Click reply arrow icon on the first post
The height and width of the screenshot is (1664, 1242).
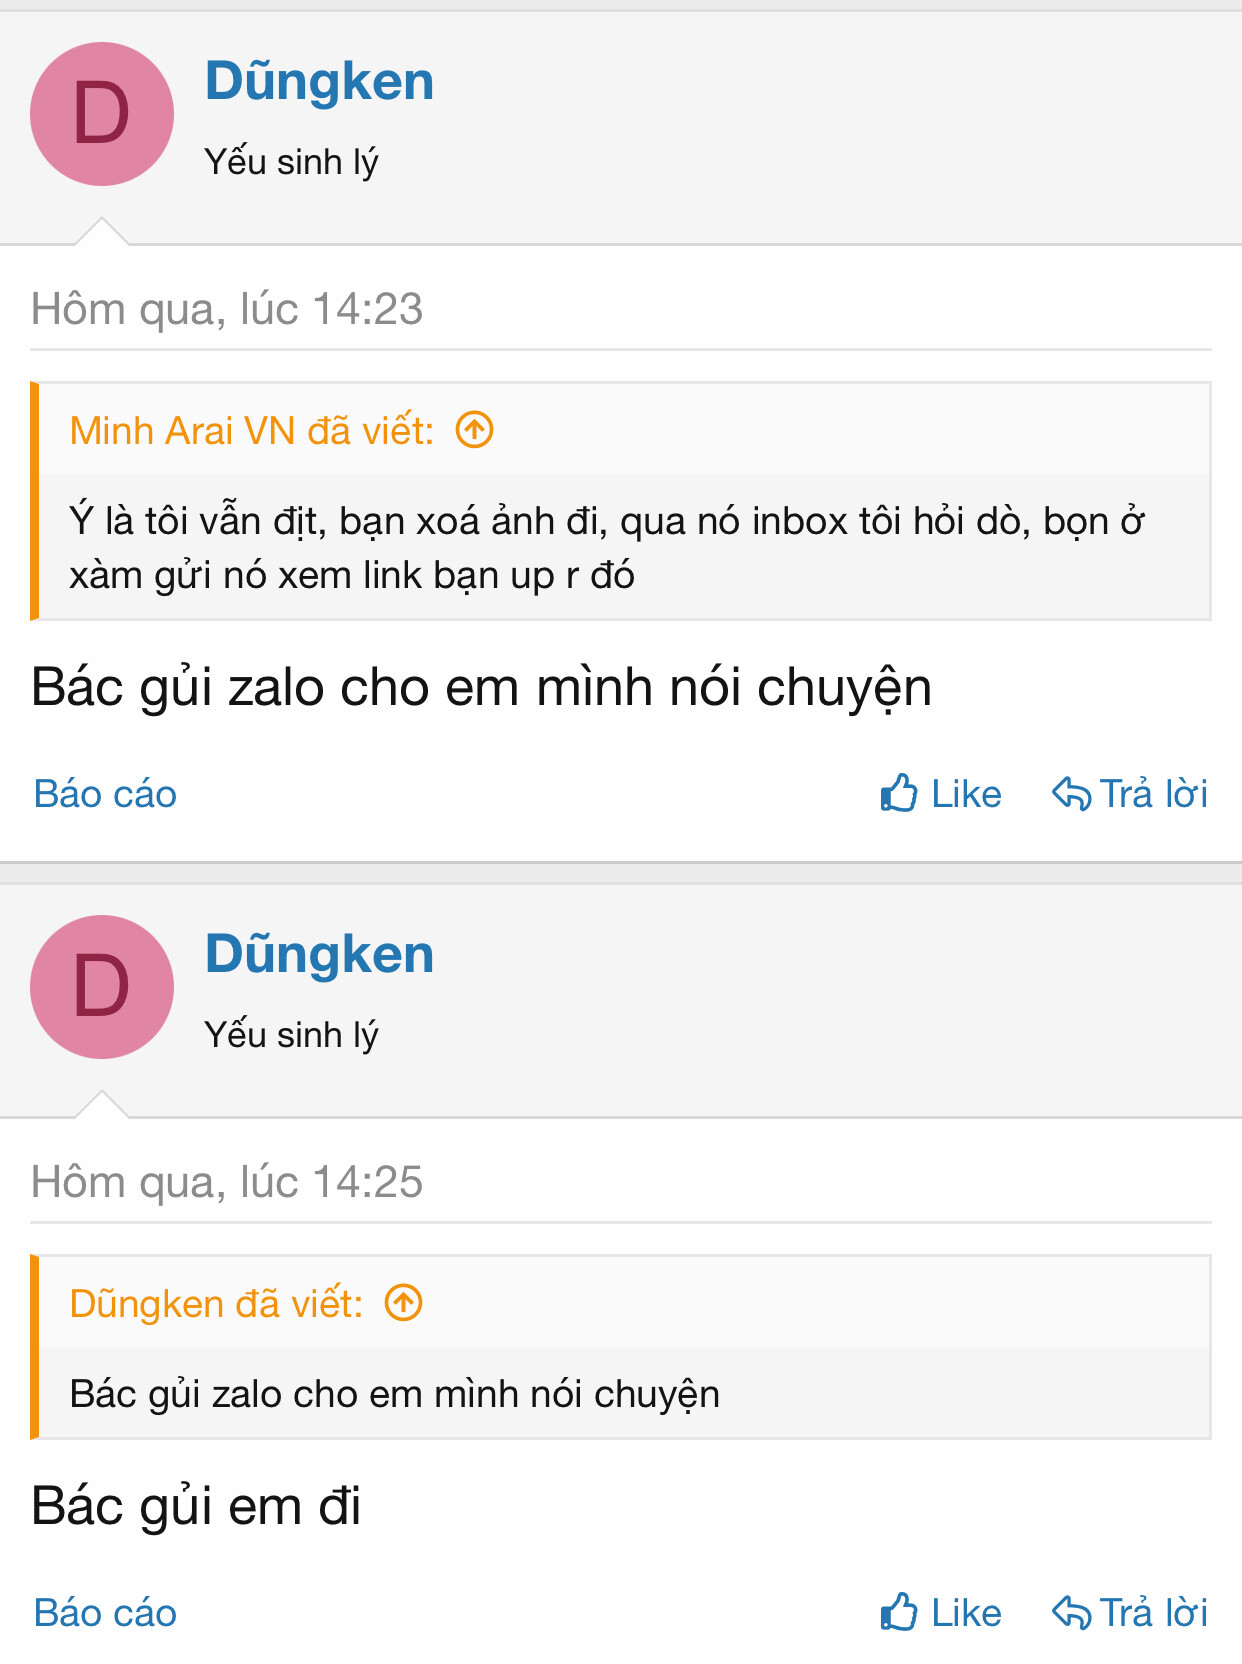tap(1072, 794)
